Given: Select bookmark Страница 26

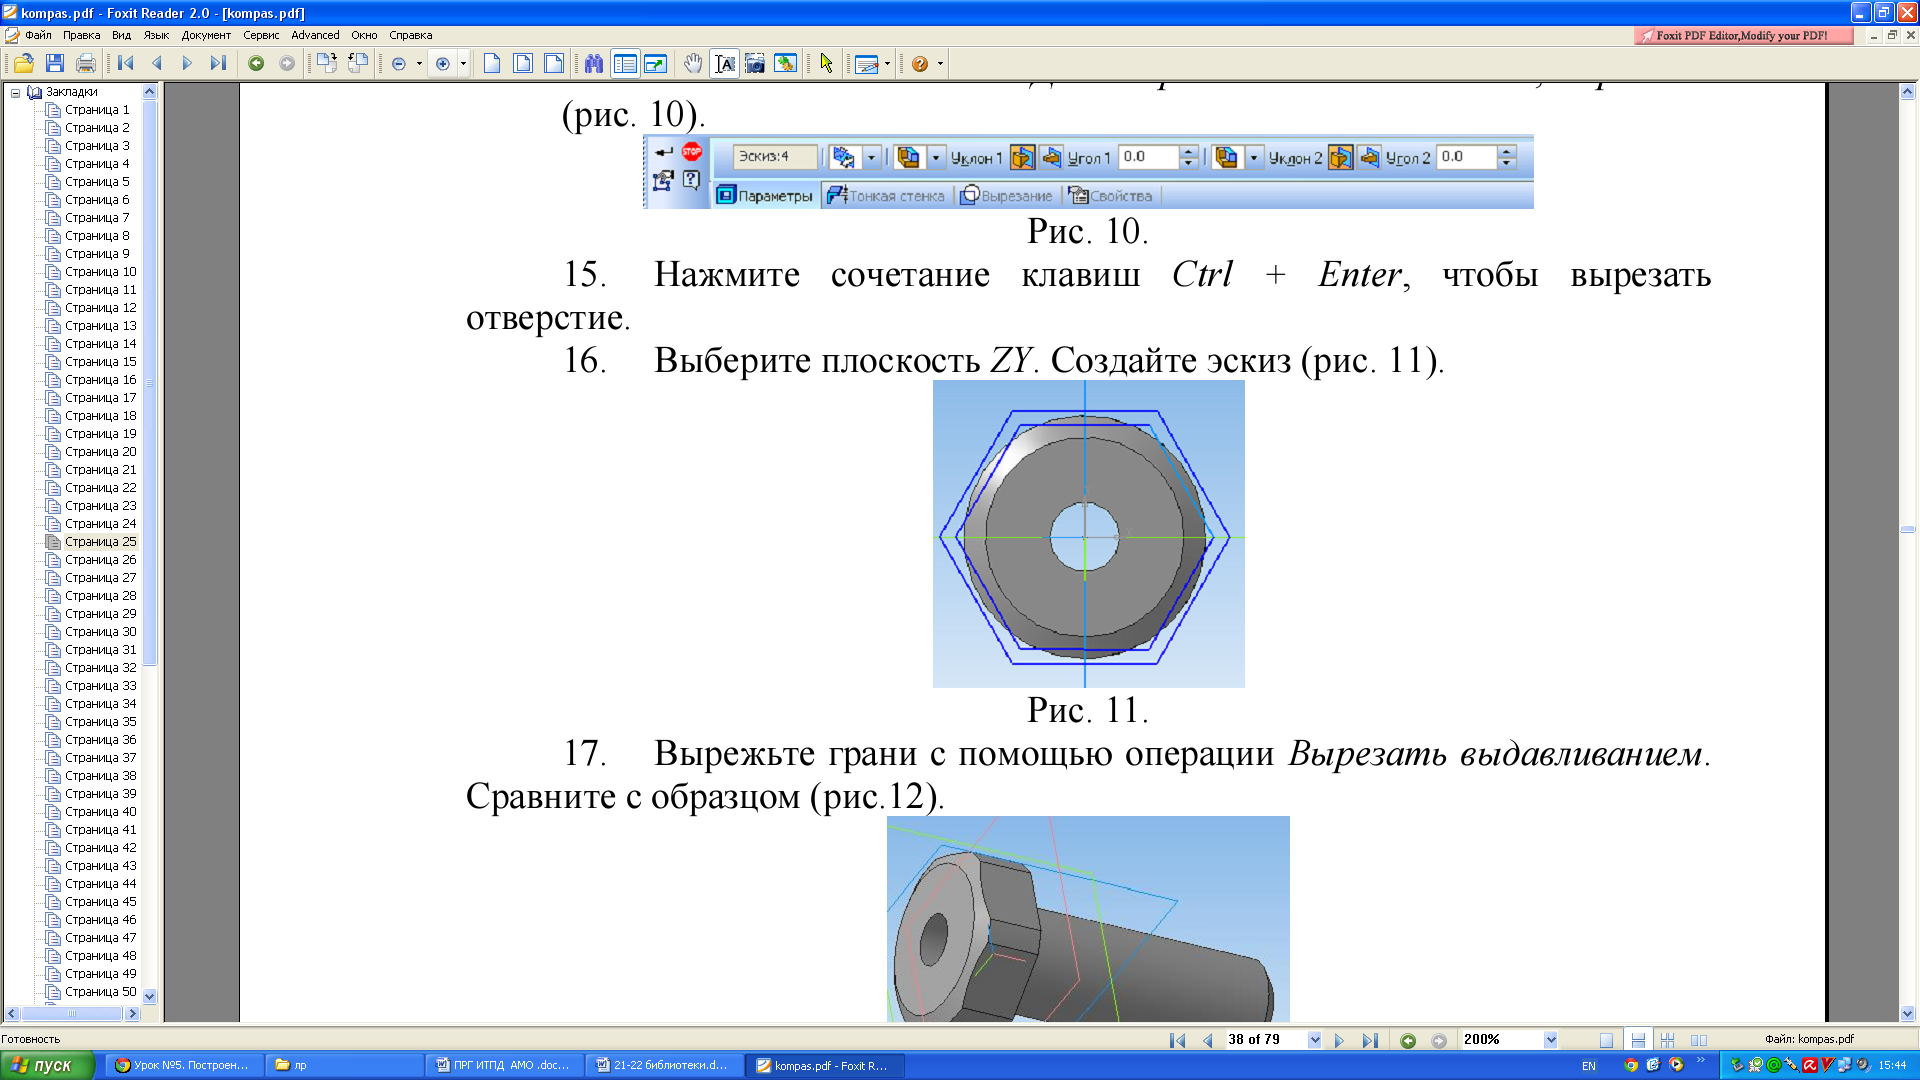Looking at the screenshot, I should tap(100, 560).
